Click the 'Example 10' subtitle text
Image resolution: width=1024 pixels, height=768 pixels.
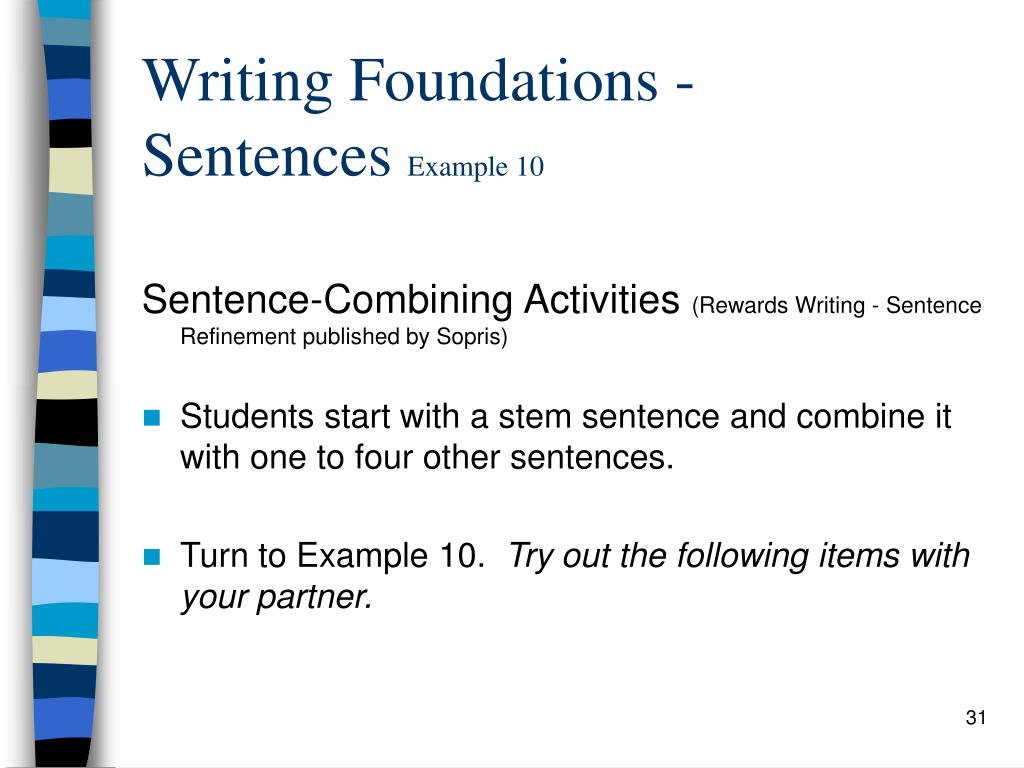point(475,166)
